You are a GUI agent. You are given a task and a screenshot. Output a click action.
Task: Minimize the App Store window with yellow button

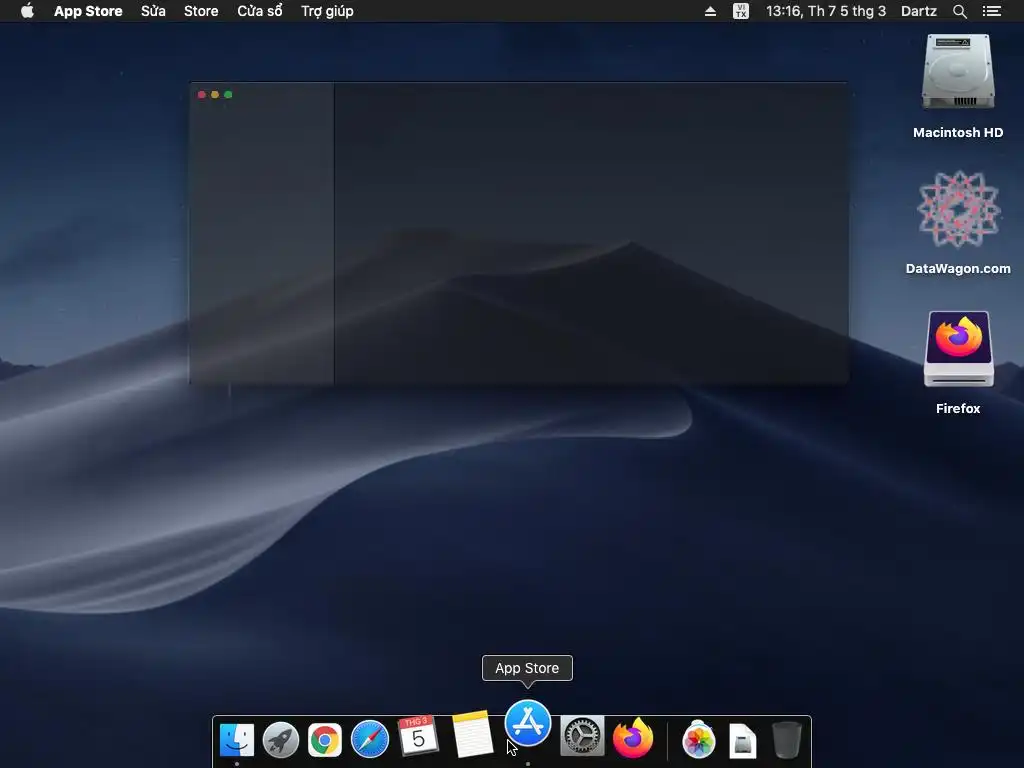(215, 95)
